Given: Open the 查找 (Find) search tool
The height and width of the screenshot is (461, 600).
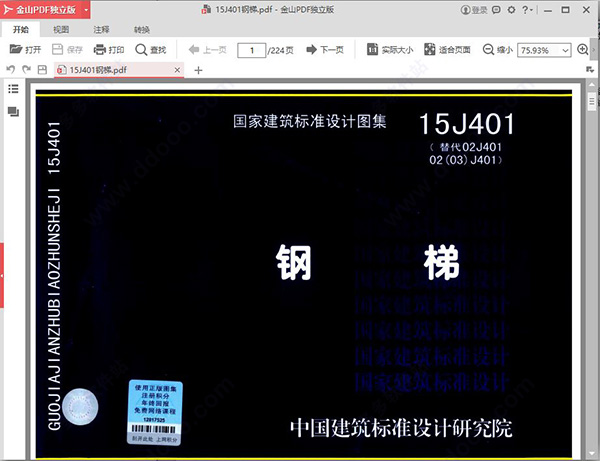Looking at the screenshot, I should (151, 50).
